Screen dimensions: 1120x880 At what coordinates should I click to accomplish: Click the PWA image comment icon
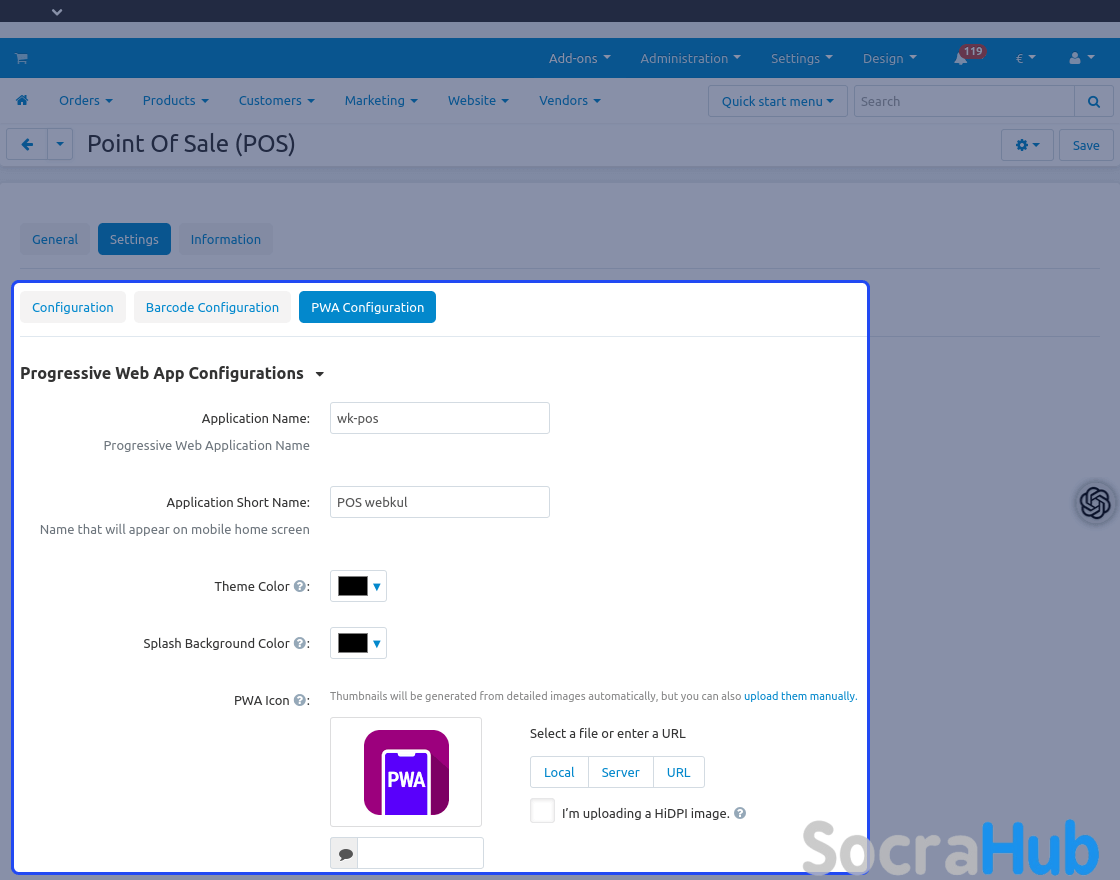[x=345, y=854]
